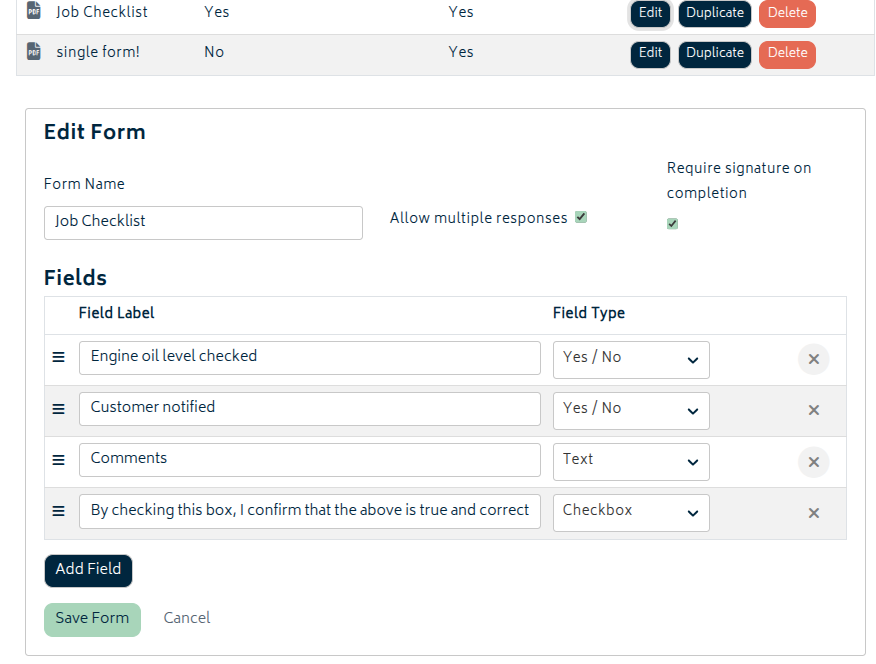The height and width of the screenshot is (664, 876).
Task: Remove the confirmation Checkbox field row
Action: [x=813, y=513]
